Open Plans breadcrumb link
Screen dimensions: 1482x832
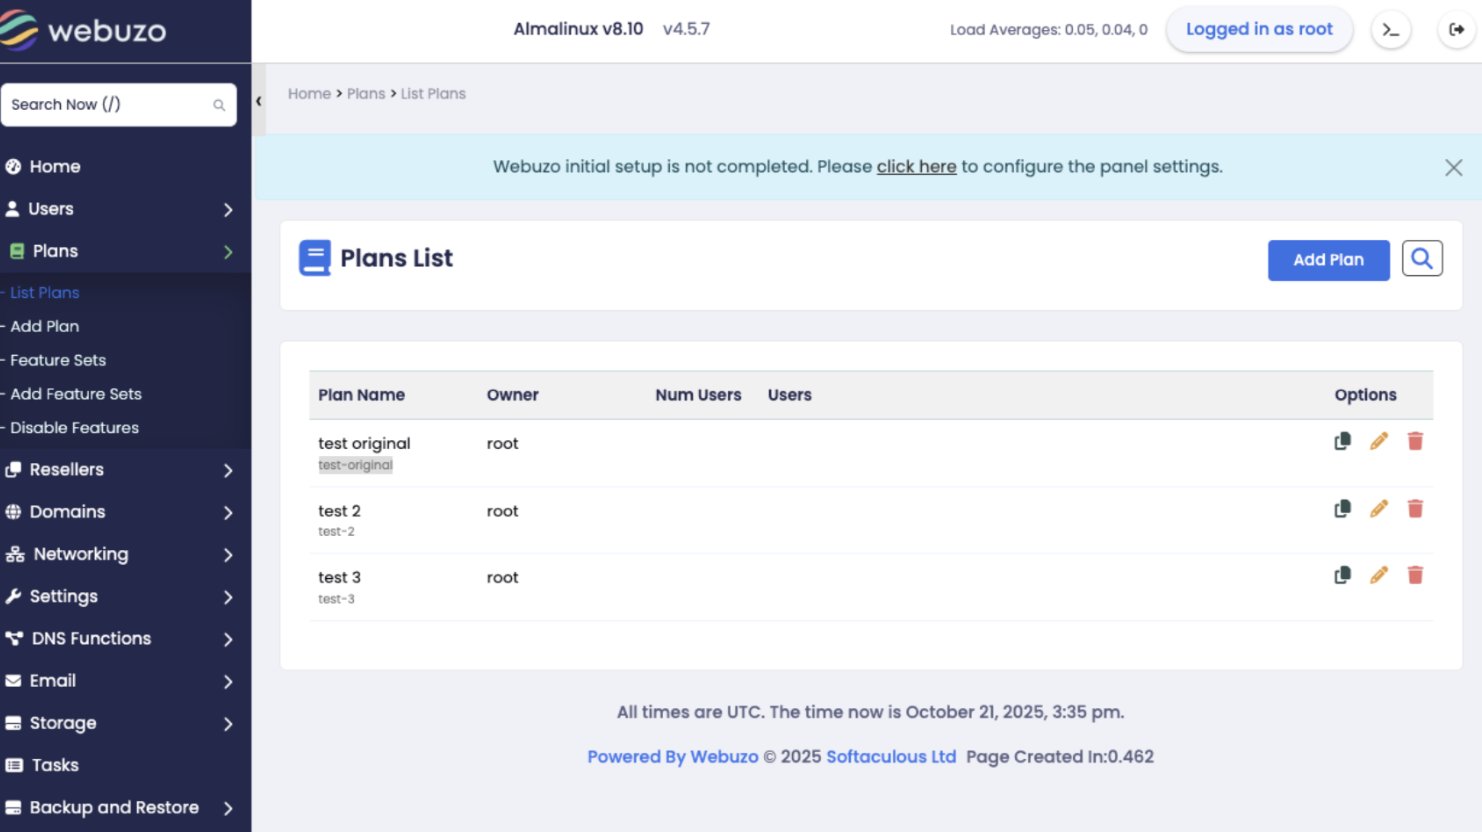(366, 94)
